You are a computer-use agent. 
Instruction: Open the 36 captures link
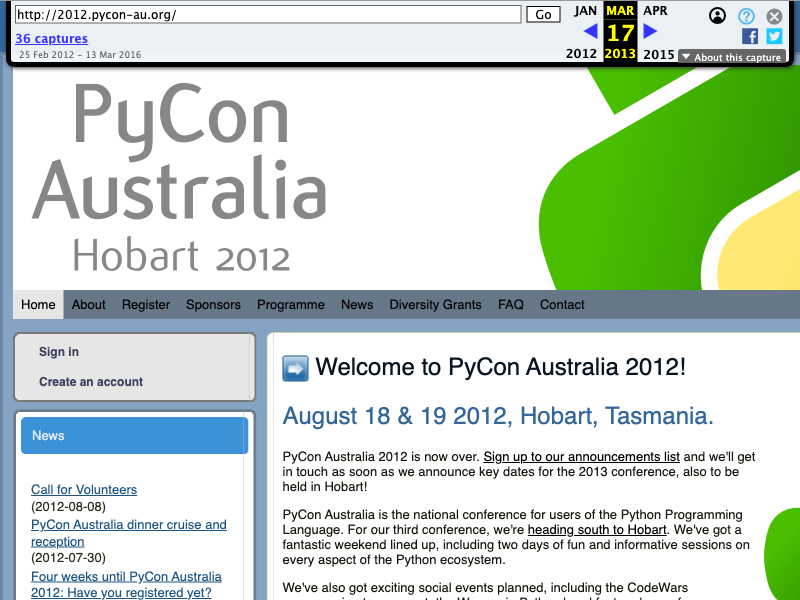(x=52, y=38)
